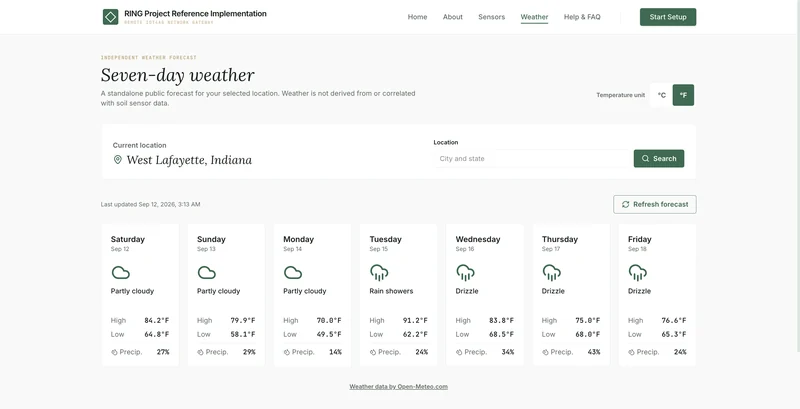Click Thursday's low value 68.0°F

click(588, 335)
